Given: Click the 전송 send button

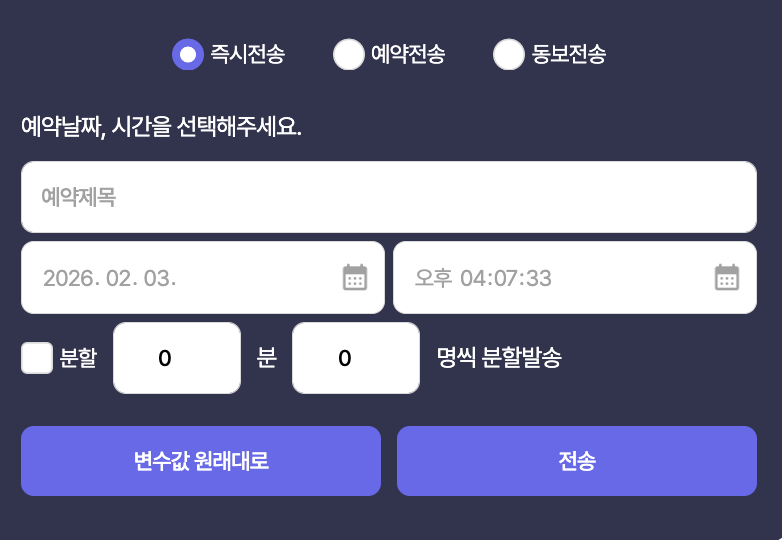Looking at the screenshot, I should point(577,461).
